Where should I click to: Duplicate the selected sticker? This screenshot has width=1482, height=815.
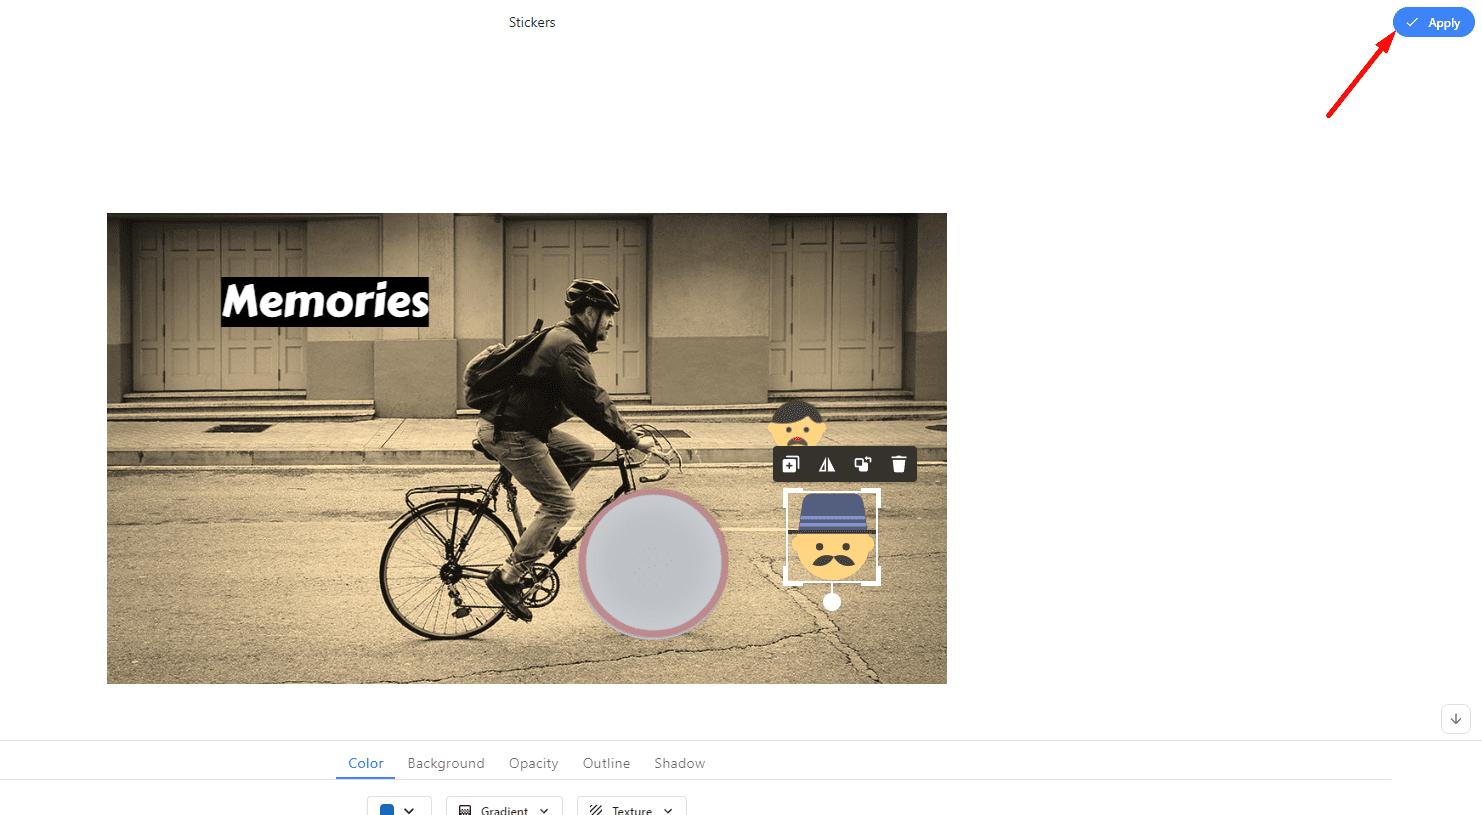point(790,464)
